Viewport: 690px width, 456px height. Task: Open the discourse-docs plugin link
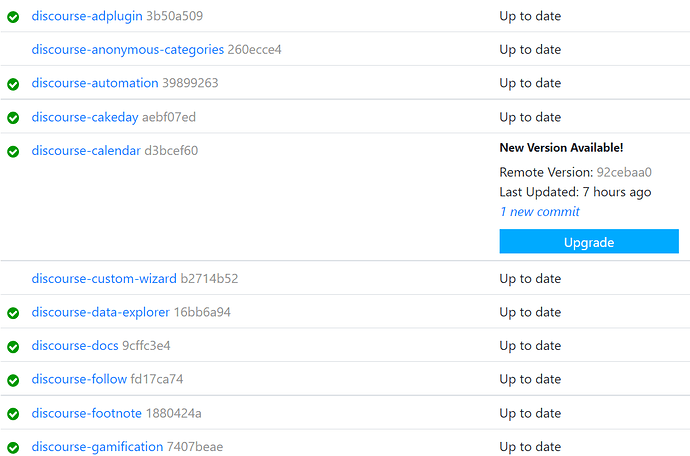pyautogui.click(x=75, y=346)
